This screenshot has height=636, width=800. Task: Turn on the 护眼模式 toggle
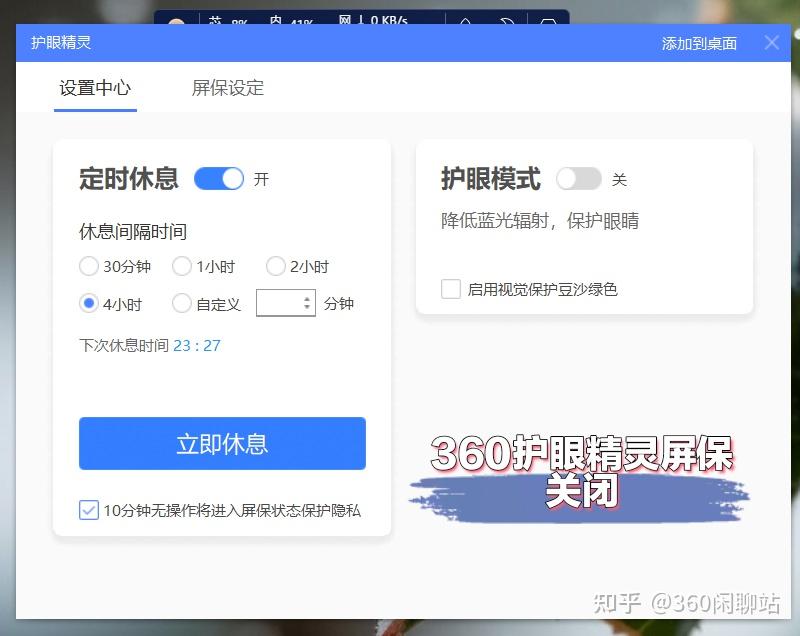(579, 179)
